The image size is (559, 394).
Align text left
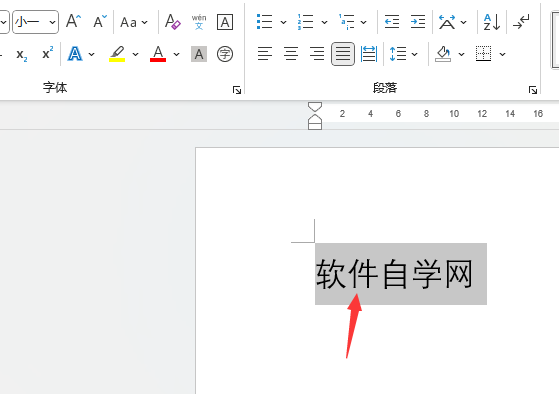[265, 54]
